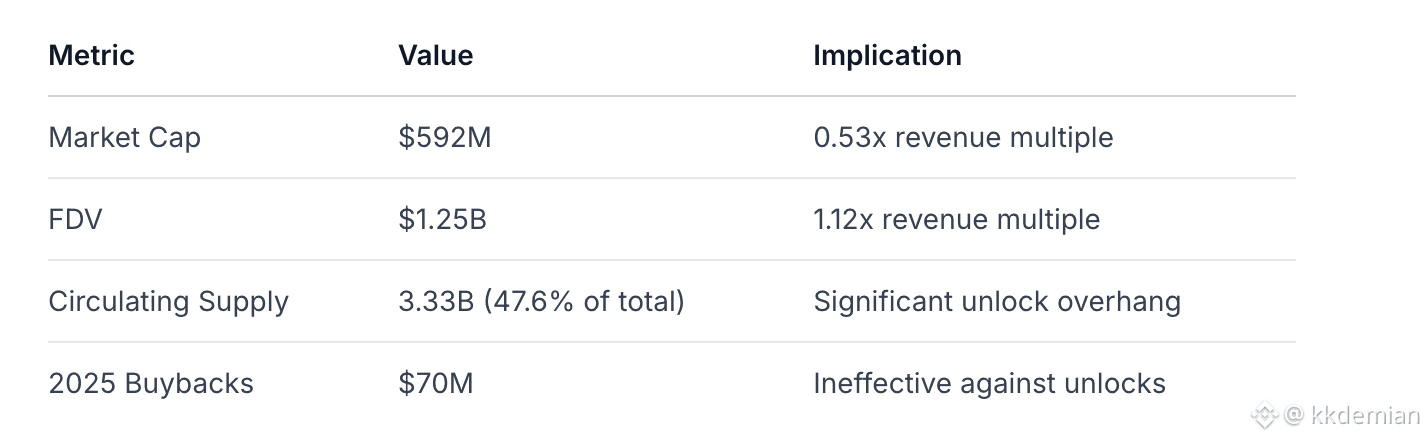Click the $1.25B FDV value
This screenshot has width=1428, height=440.
[x=442, y=219]
